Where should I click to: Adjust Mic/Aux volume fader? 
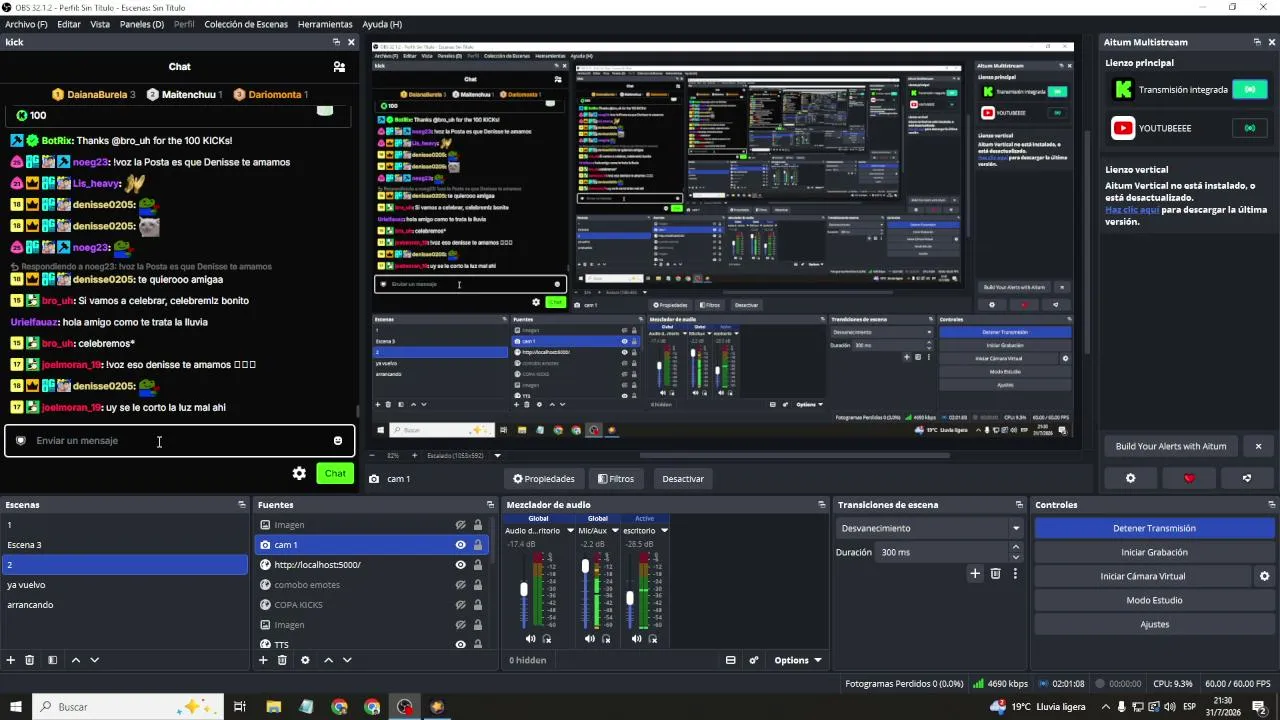click(585, 567)
